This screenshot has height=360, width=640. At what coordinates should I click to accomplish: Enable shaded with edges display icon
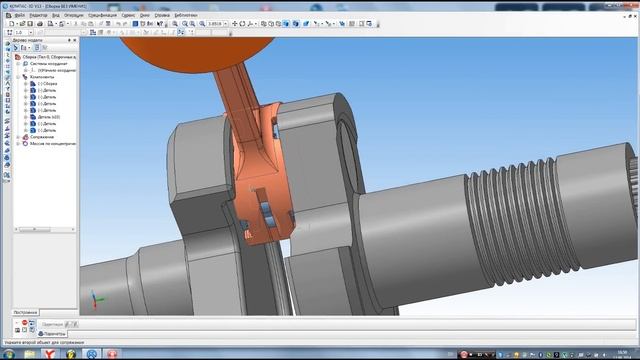tap(296, 24)
